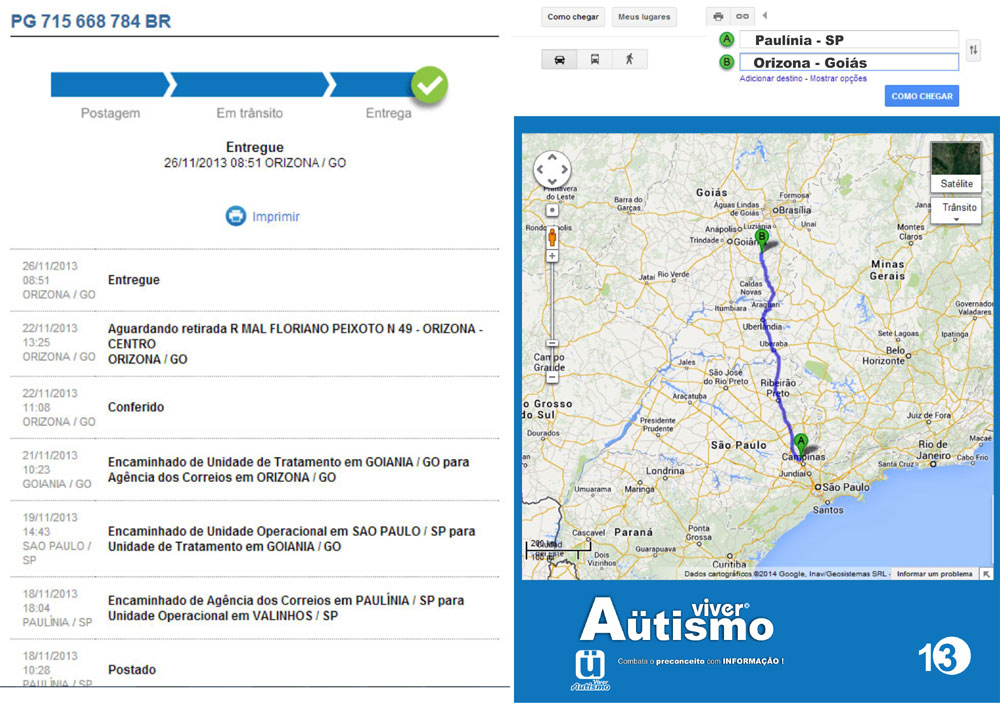Expand the Trânsito layer dropdown
Image resolution: width=1000 pixels, height=703 pixels.
tap(958, 211)
